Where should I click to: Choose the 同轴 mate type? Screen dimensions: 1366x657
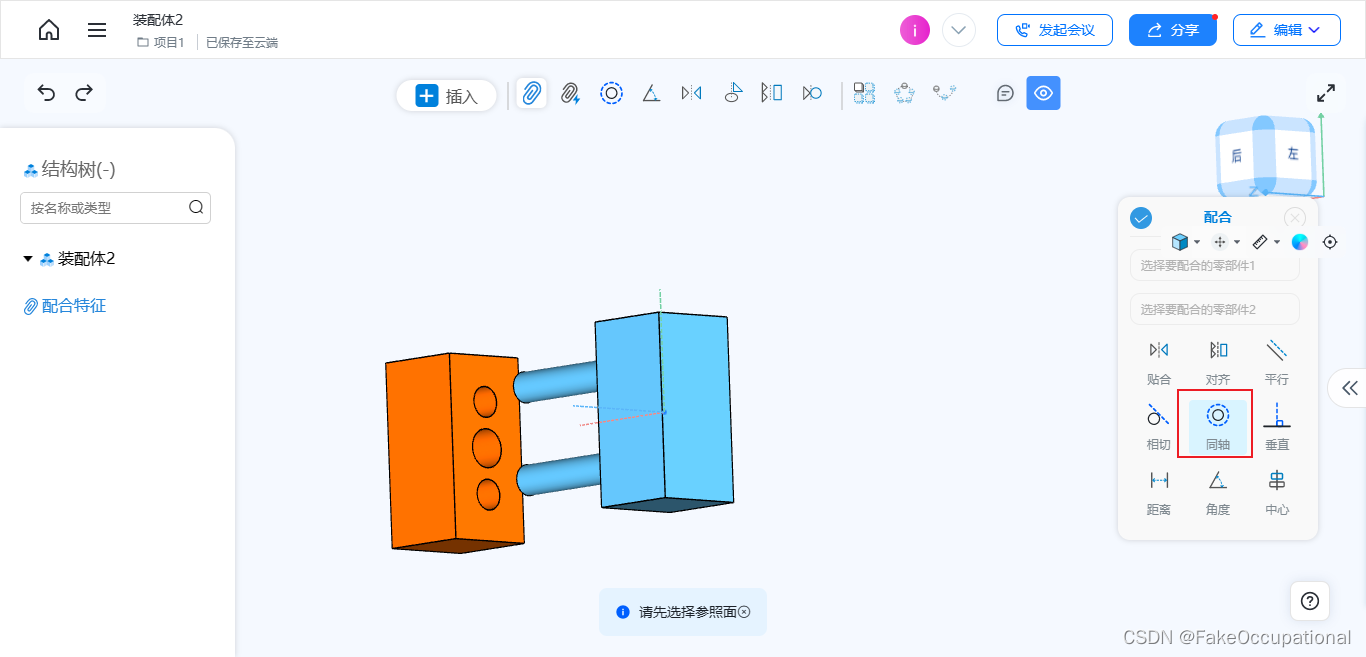(1218, 428)
